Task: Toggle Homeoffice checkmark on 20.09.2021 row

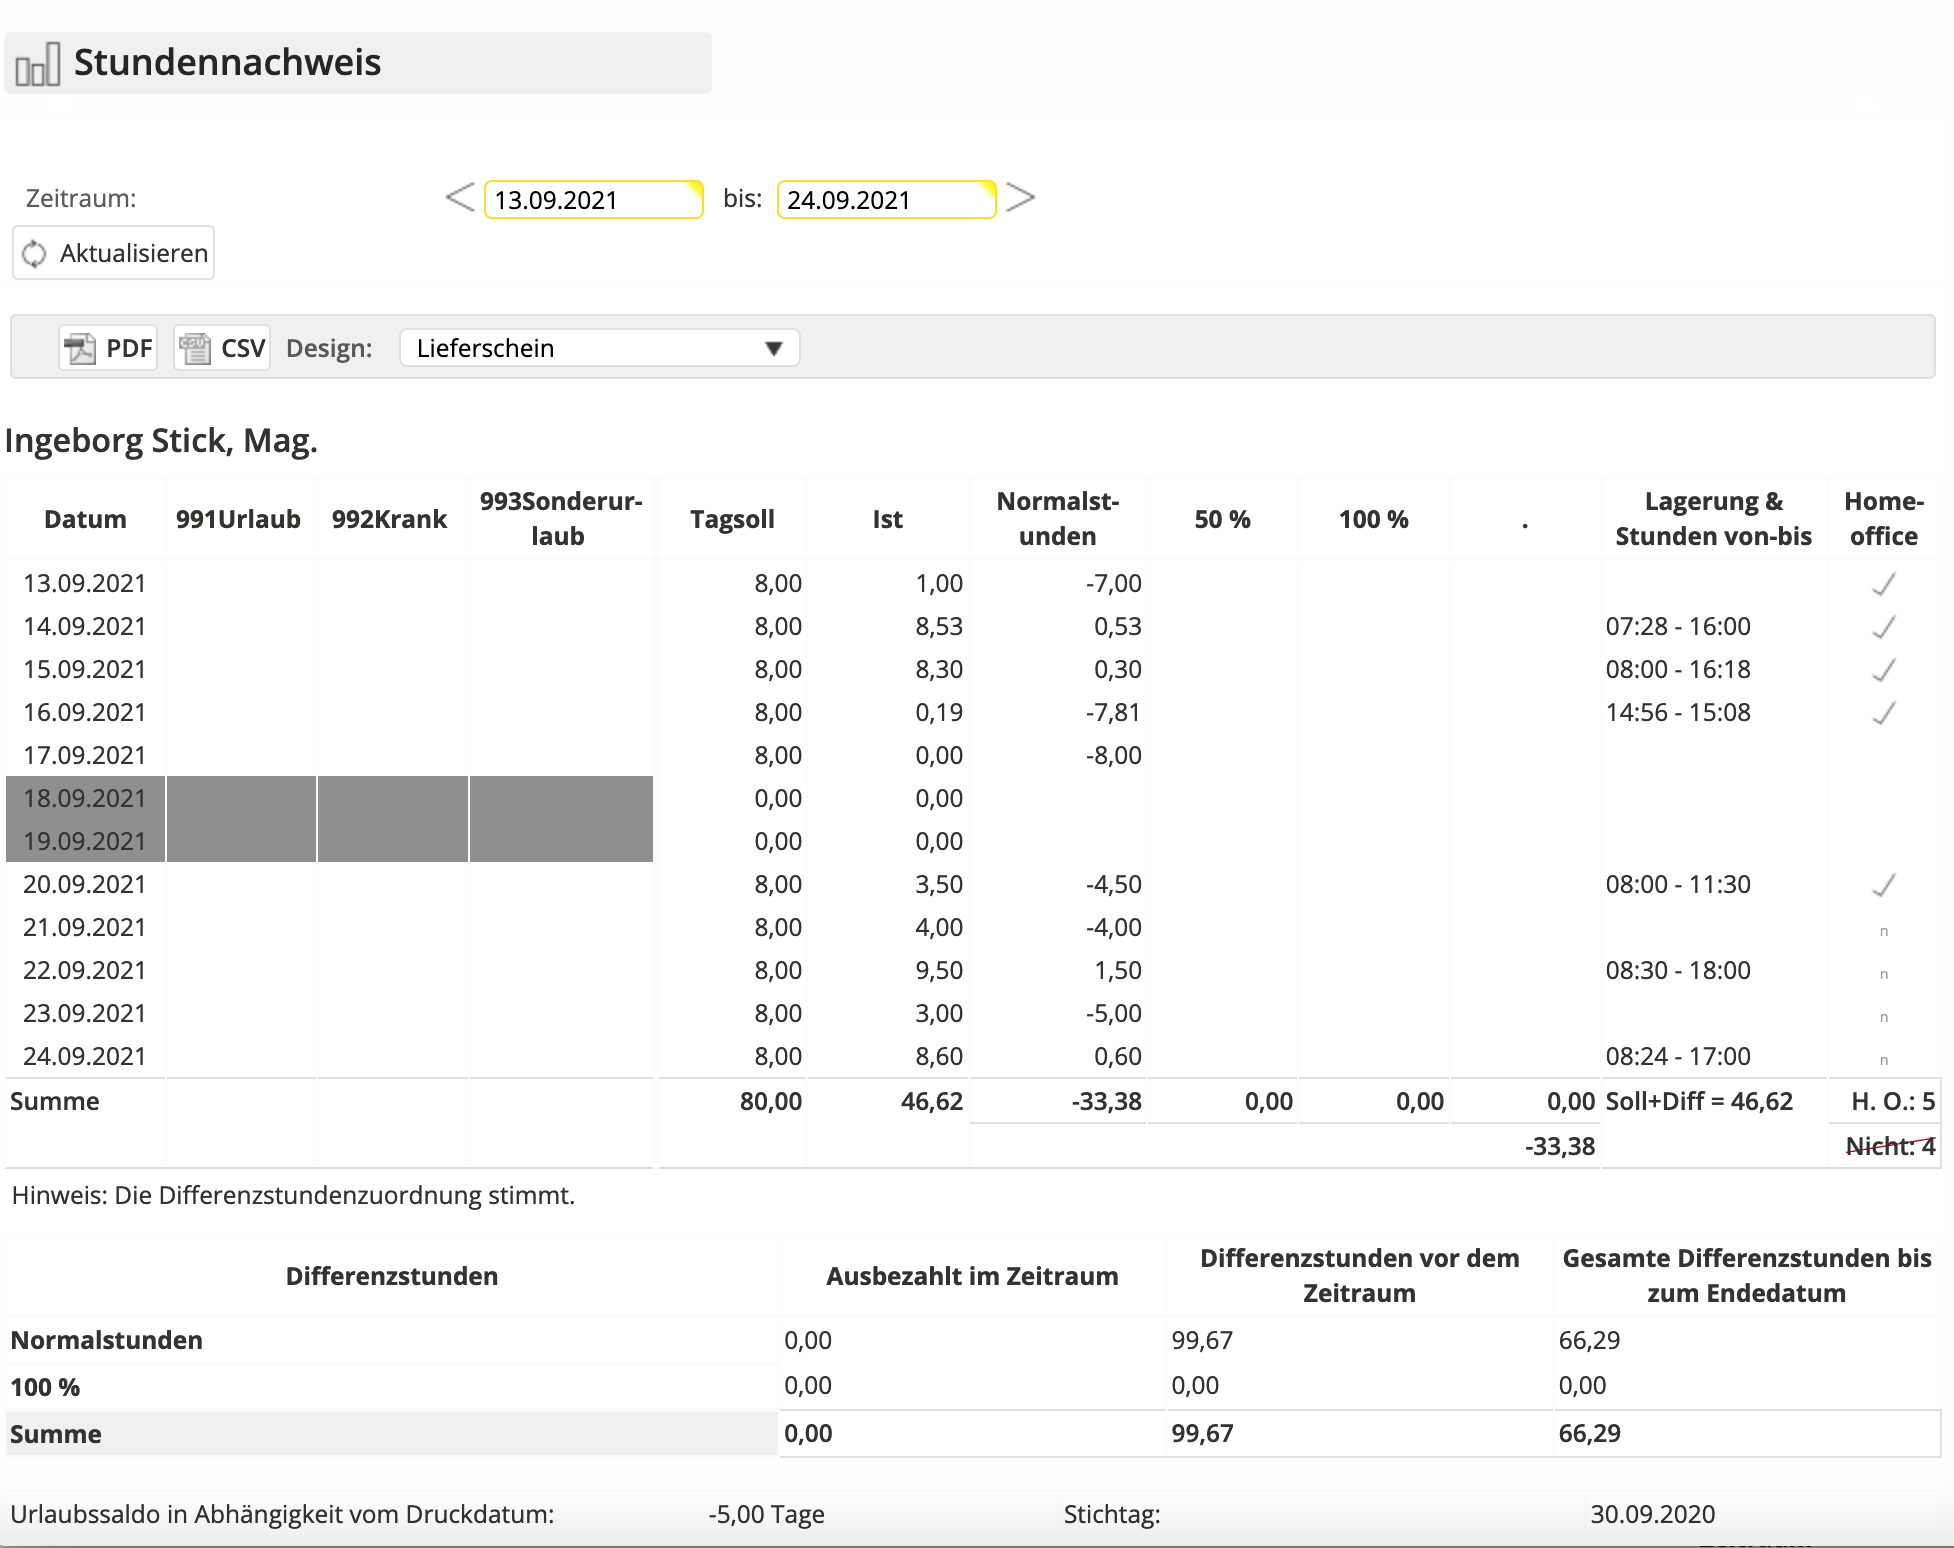Action: coord(1884,885)
